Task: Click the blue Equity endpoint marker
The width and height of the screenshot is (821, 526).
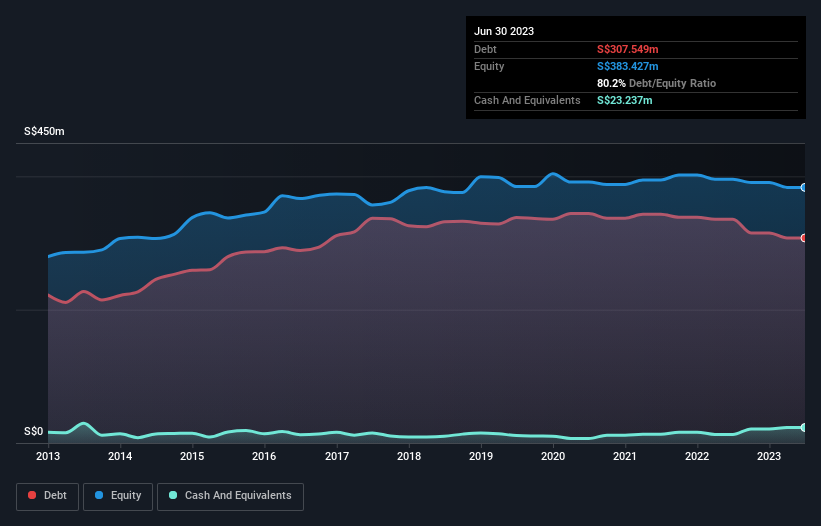Action: coord(804,187)
